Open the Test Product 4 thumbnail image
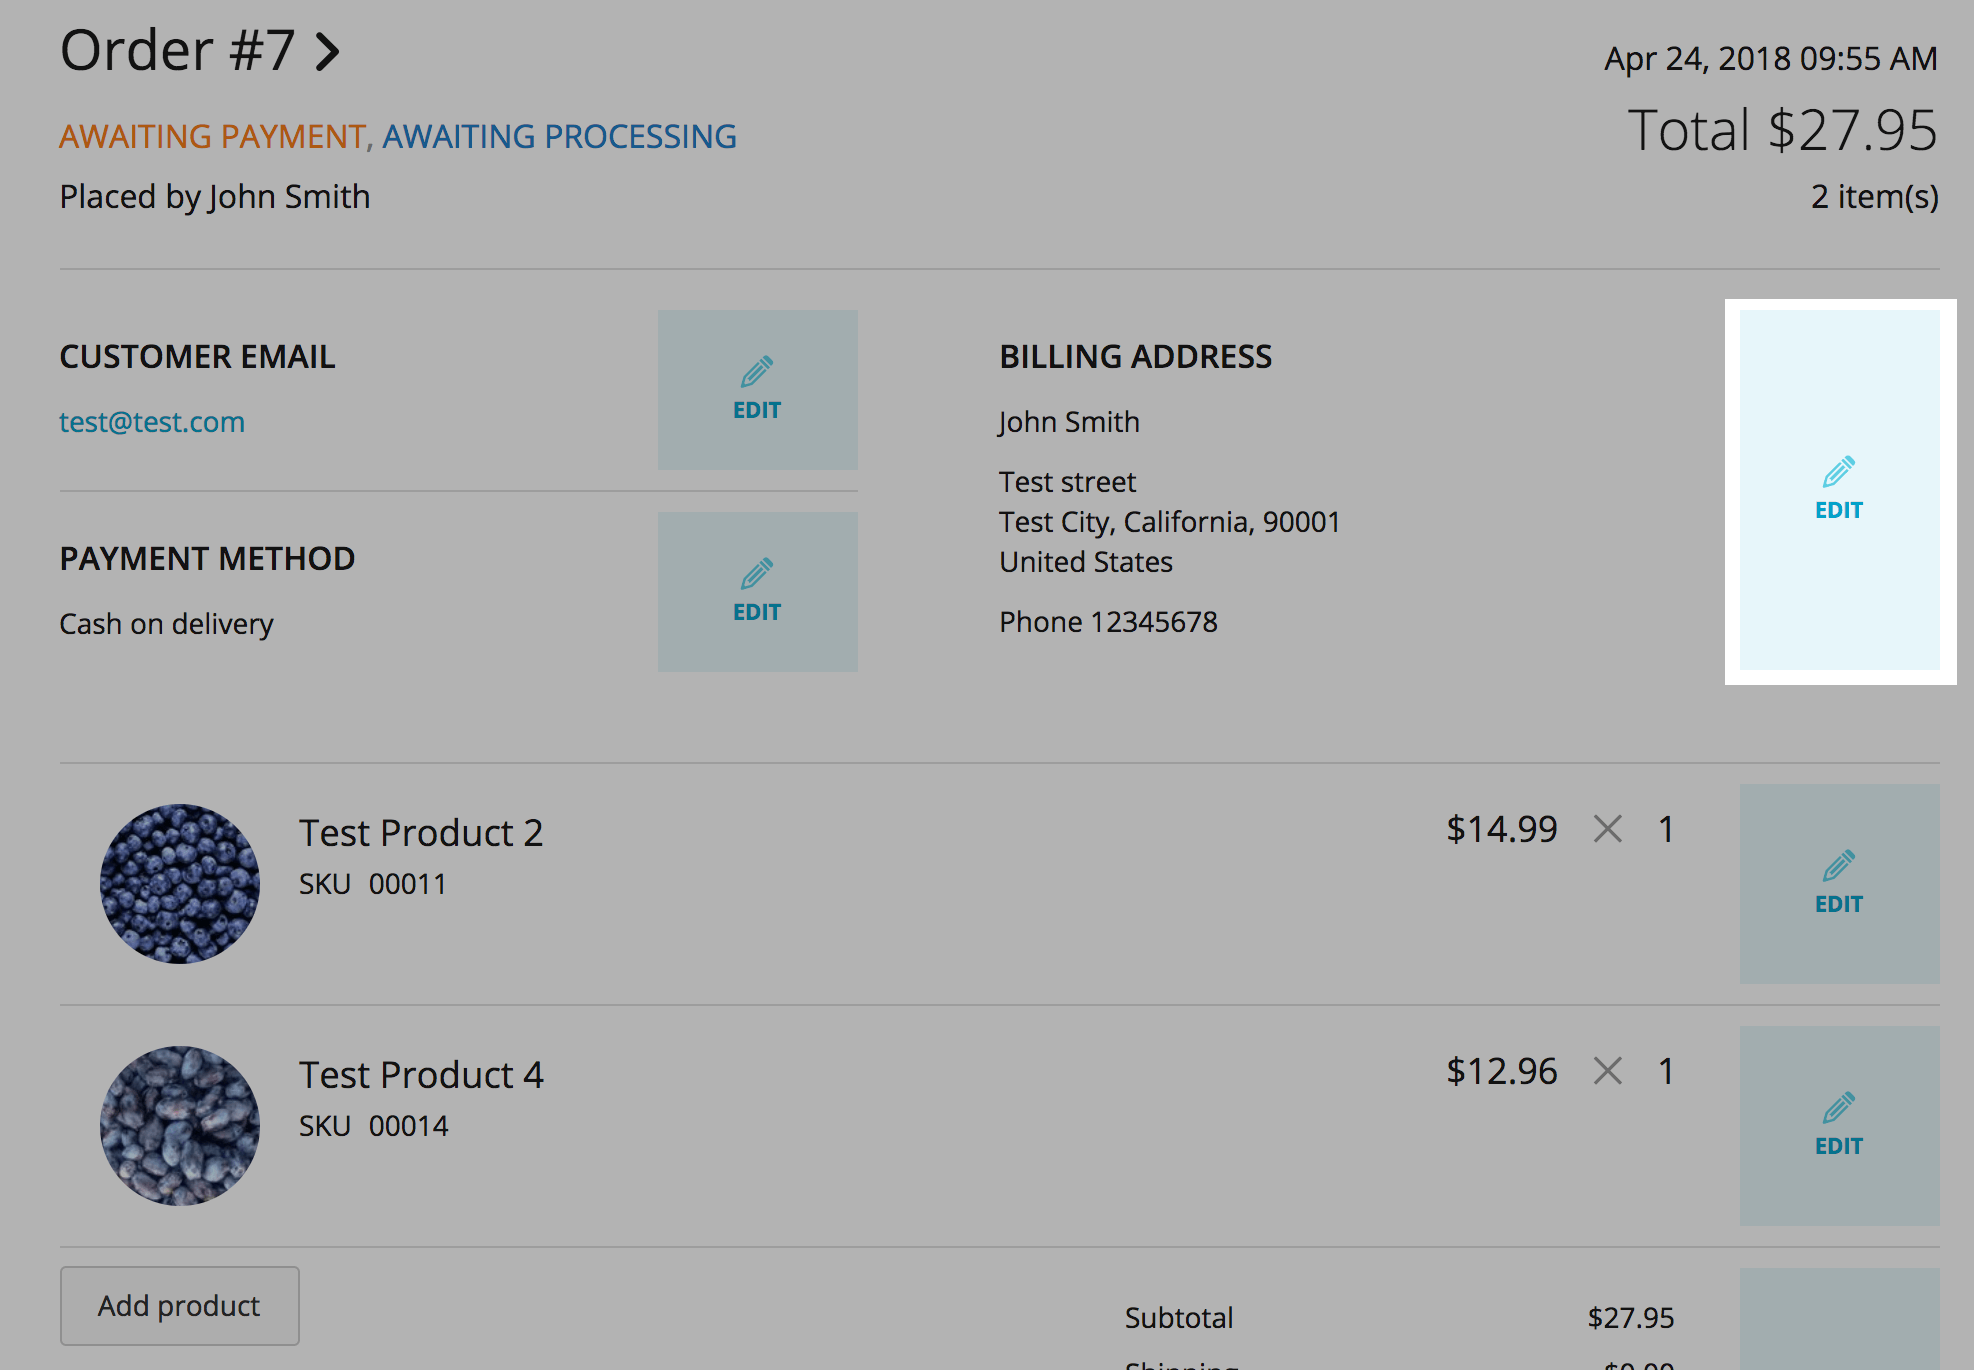This screenshot has width=1974, height=1370. (180, 1125)
